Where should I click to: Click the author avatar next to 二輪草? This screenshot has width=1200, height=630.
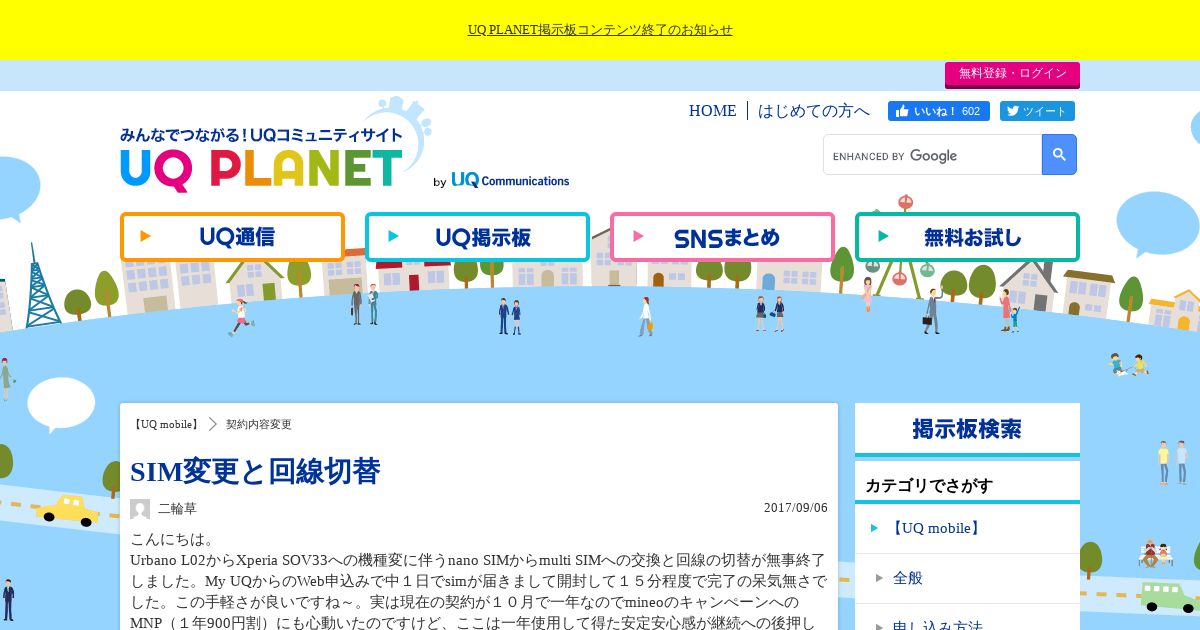pyautogui.click(x=140, y=508)
